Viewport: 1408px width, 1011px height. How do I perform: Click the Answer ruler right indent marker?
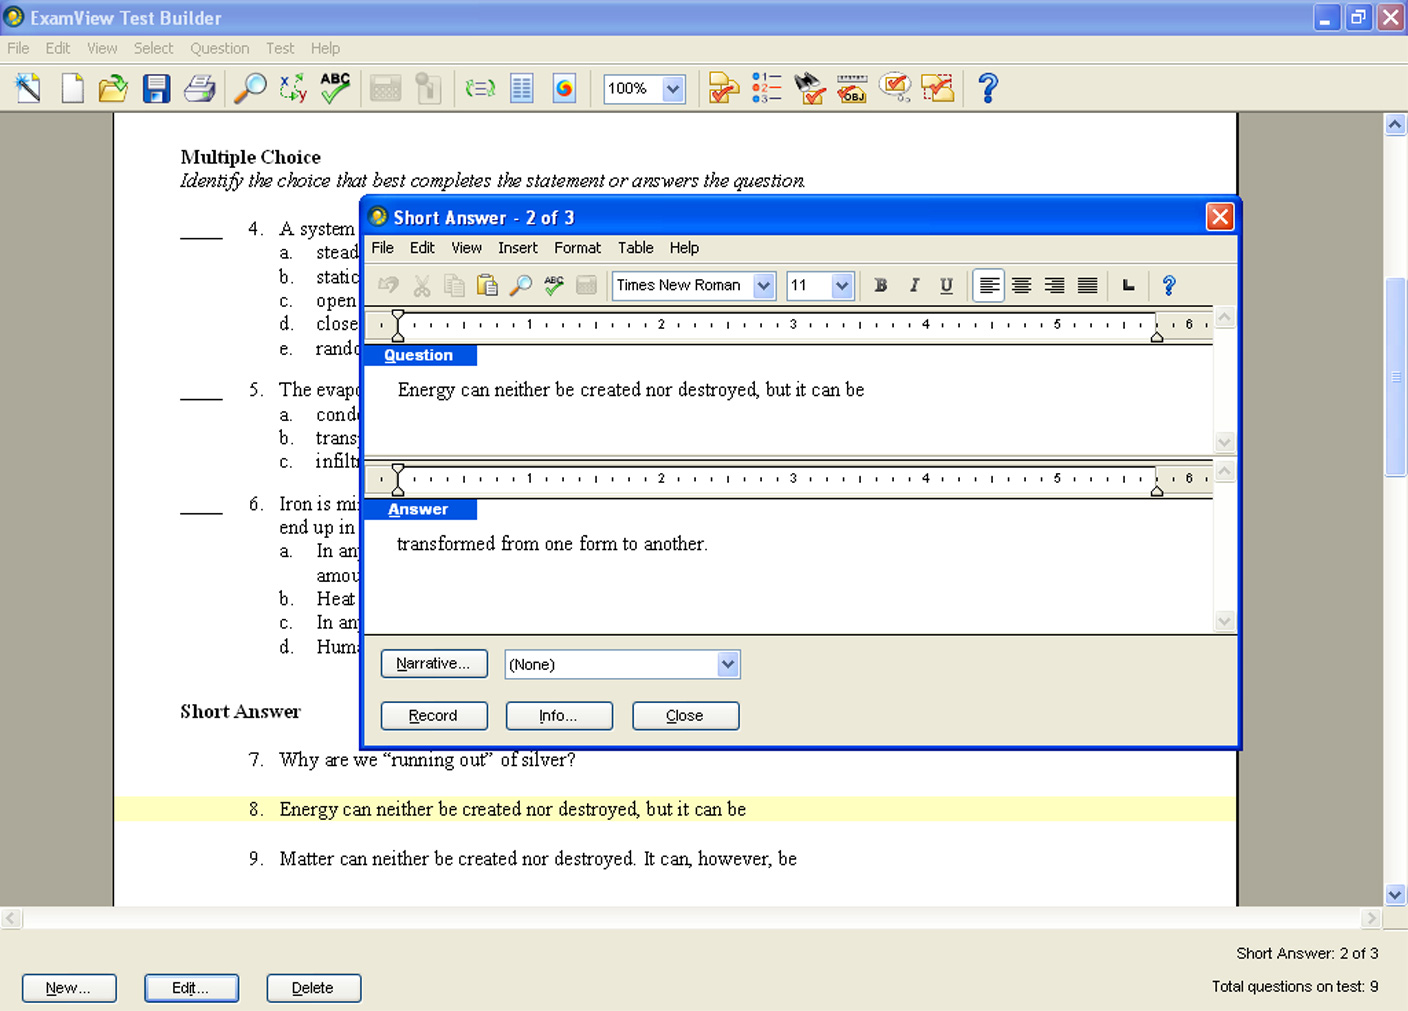click(1157, 491)
